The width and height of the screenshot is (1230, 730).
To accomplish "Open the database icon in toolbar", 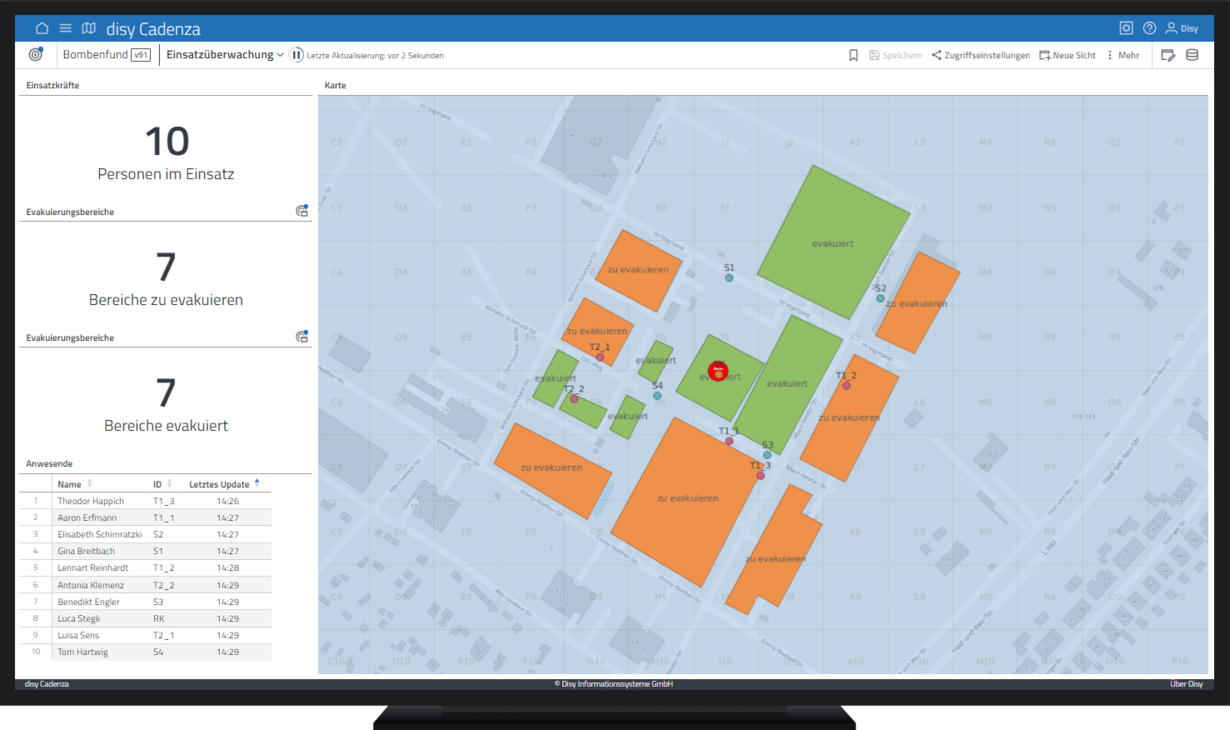I will pos(1192,55).
